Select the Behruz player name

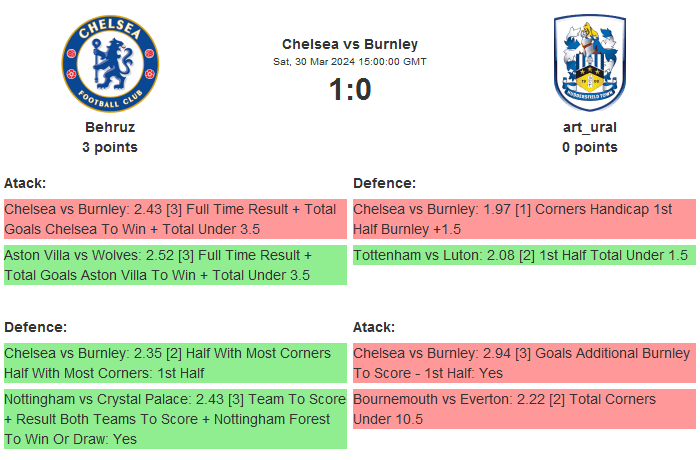(110, 127)
